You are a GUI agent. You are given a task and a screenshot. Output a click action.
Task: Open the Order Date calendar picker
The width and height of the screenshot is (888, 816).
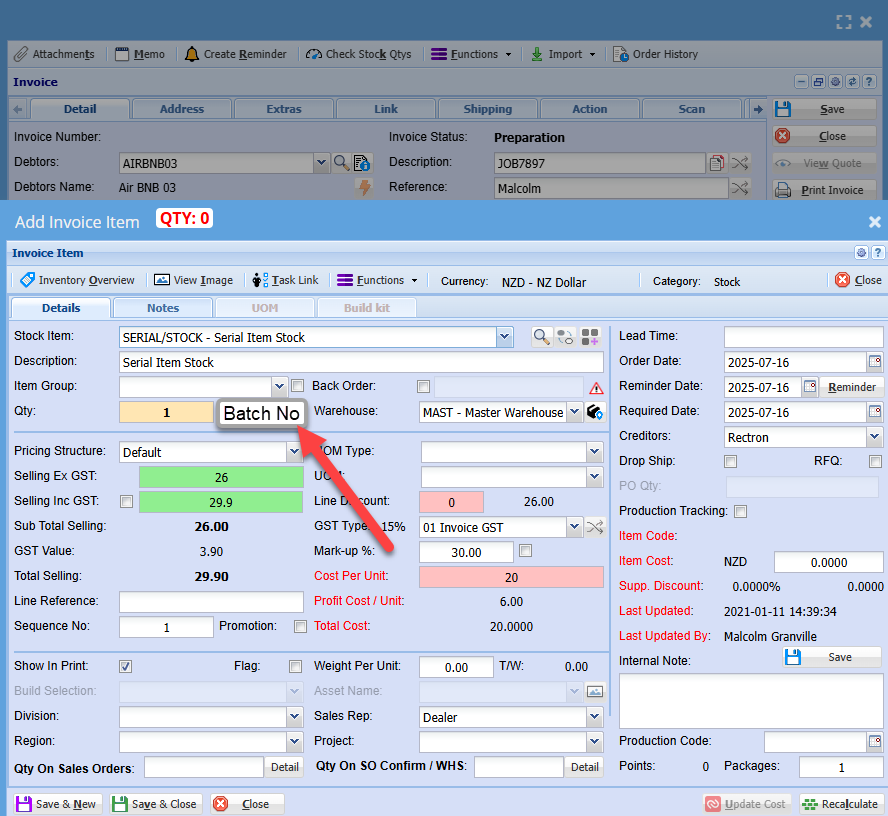click(x=875, y=362)
